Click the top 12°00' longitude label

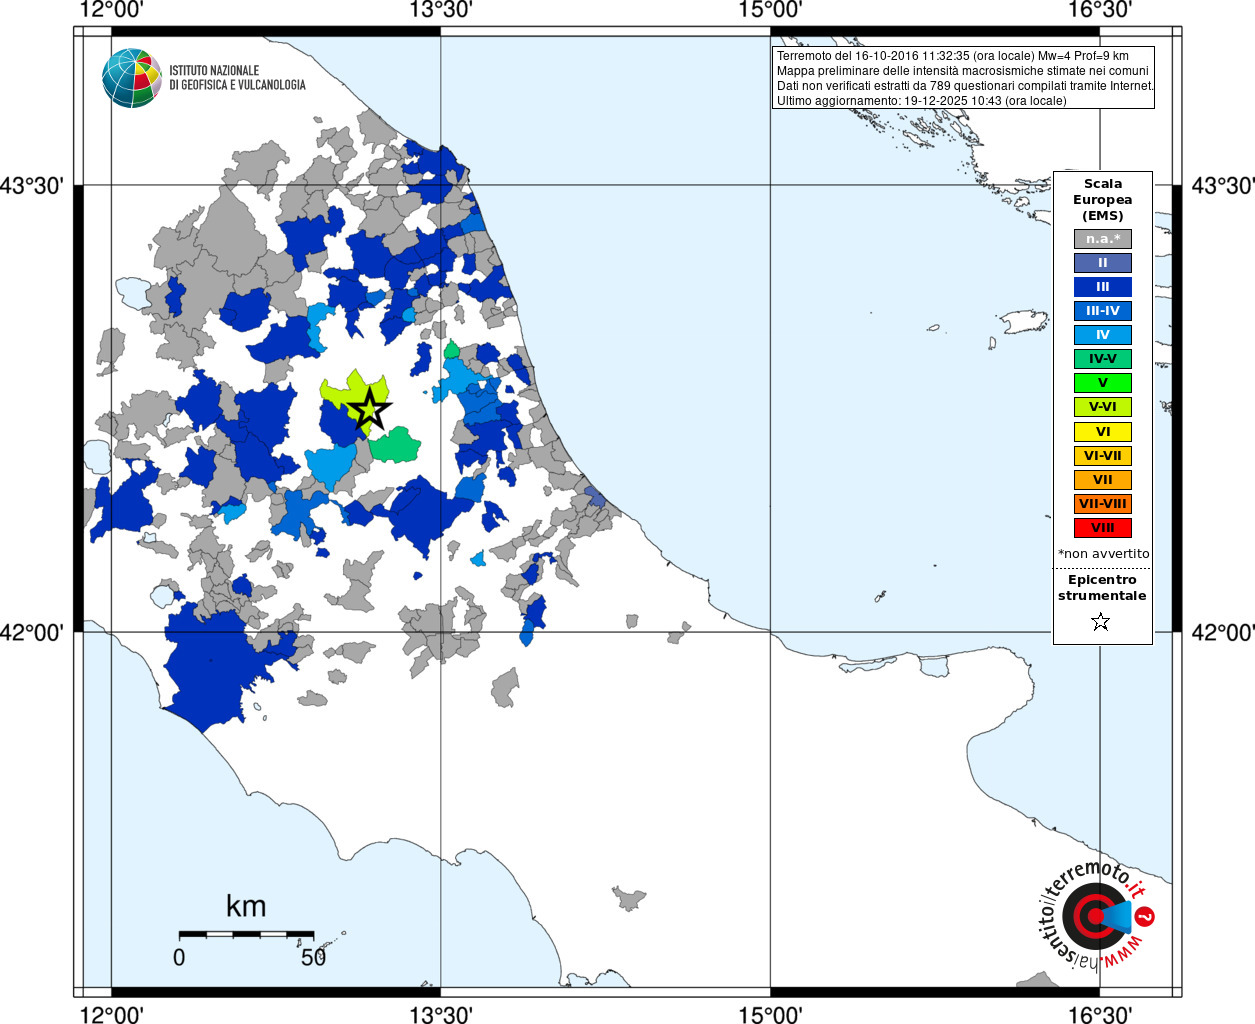tap(111, 10)
